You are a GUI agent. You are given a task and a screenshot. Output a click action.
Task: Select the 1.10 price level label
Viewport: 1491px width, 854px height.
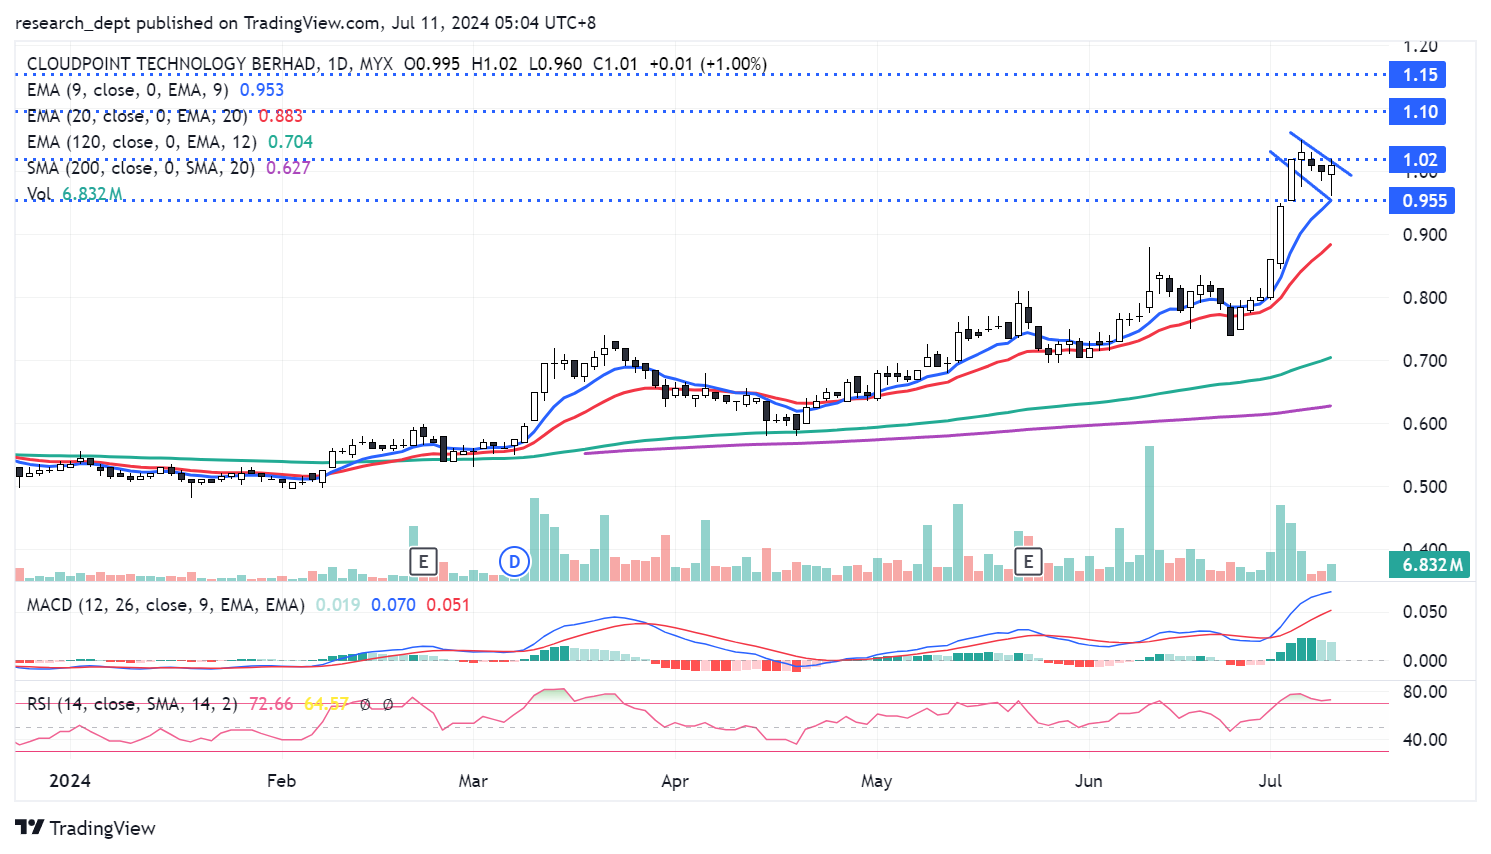coord(1419,112)
